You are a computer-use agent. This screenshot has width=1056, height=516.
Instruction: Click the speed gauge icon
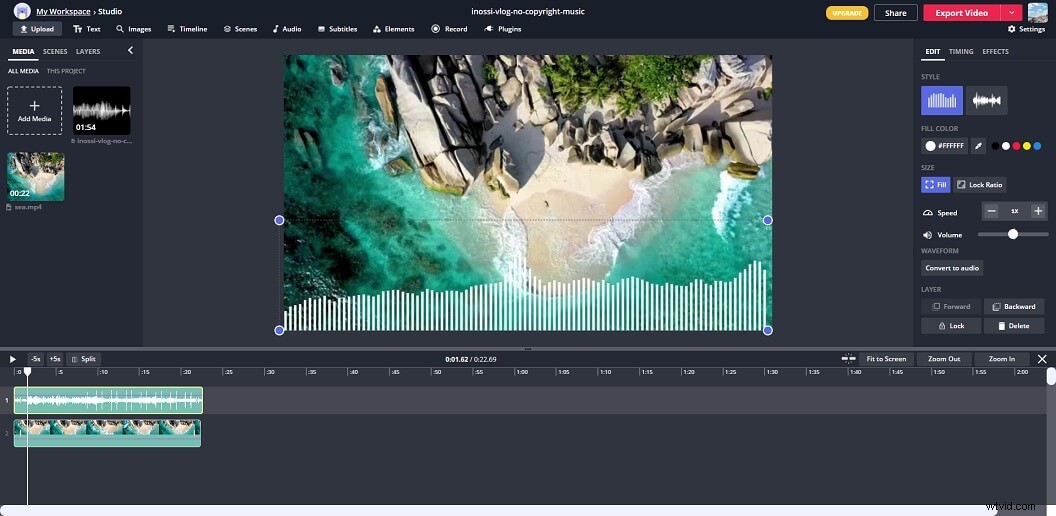pos(928,213)
